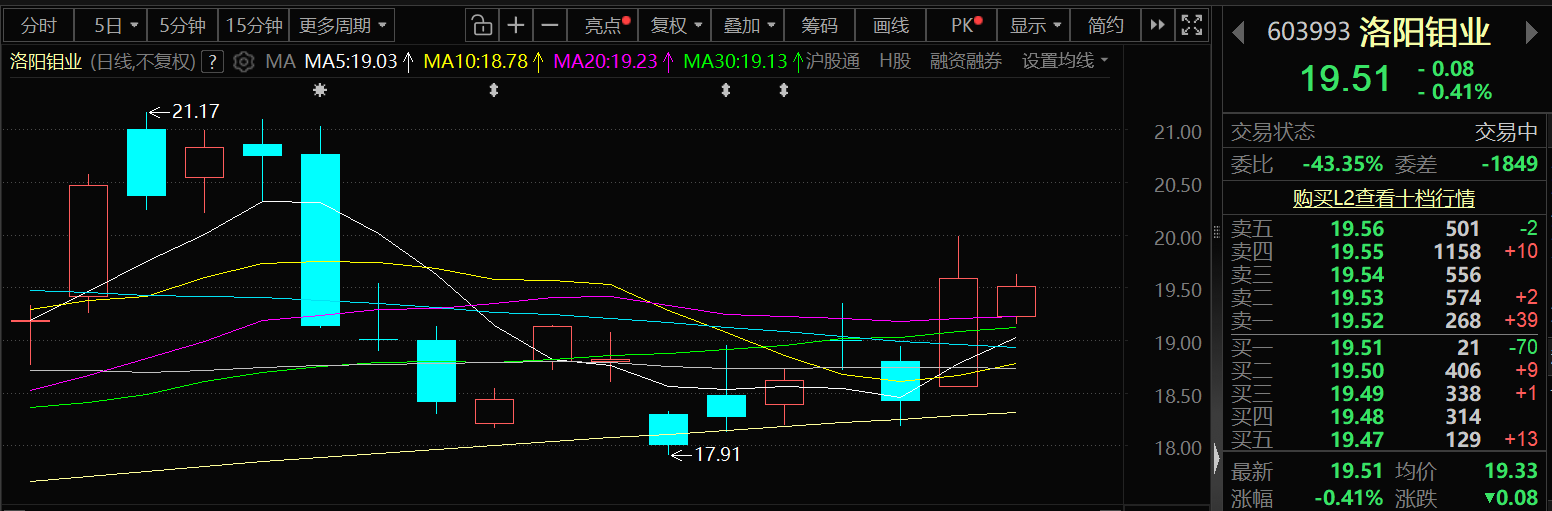Open the 显示 display dropdown
The image size is (1552, 511).
point(1034,25)
